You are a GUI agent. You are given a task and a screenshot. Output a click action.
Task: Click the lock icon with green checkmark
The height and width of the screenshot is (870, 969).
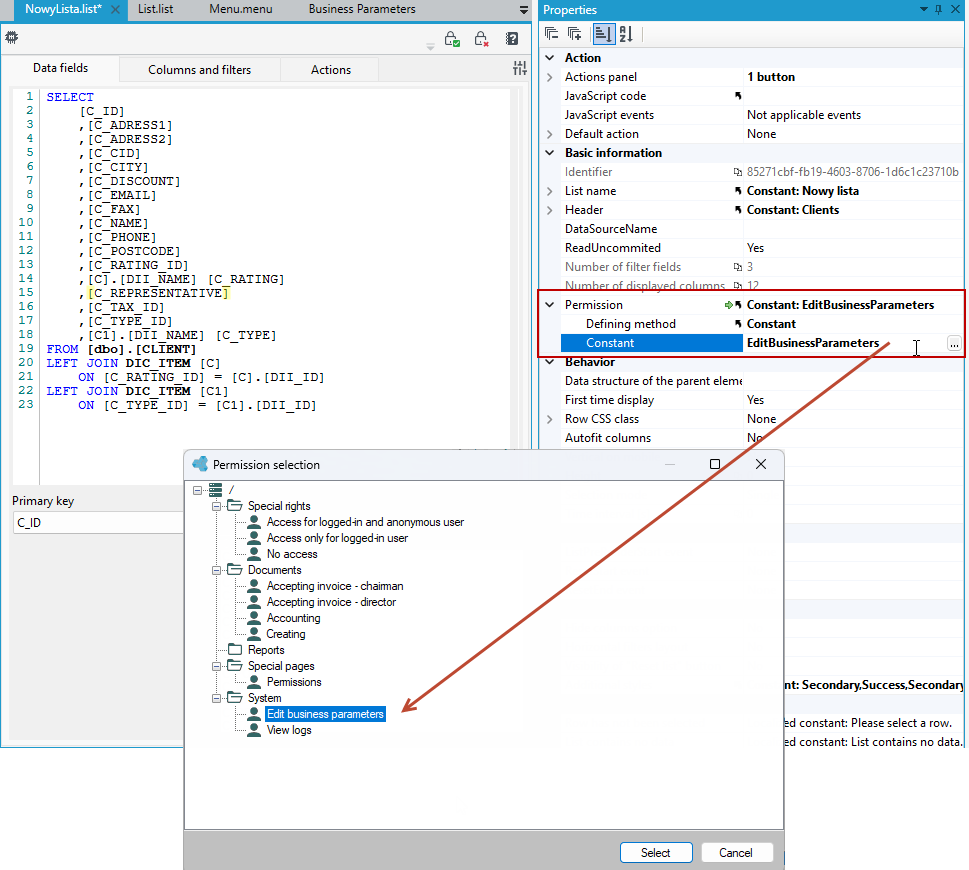coord(452,39)
